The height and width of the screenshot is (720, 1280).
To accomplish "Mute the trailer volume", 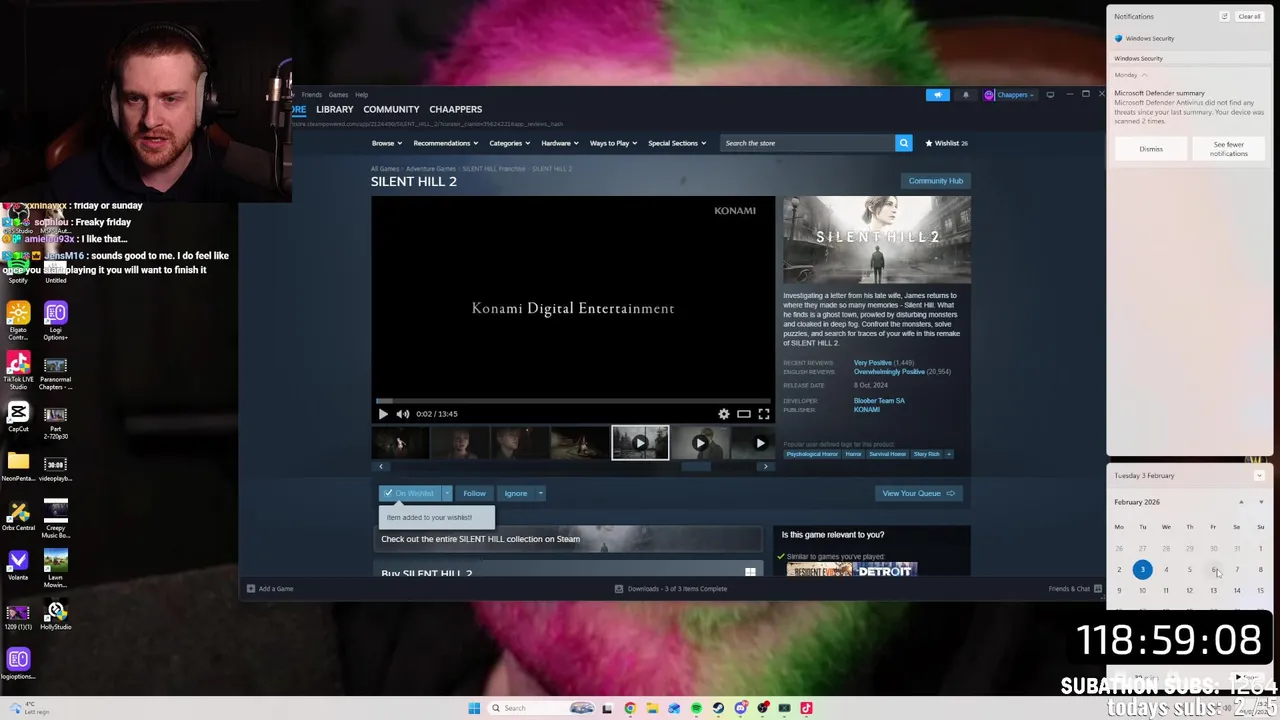I will click(x=402, y=414).
